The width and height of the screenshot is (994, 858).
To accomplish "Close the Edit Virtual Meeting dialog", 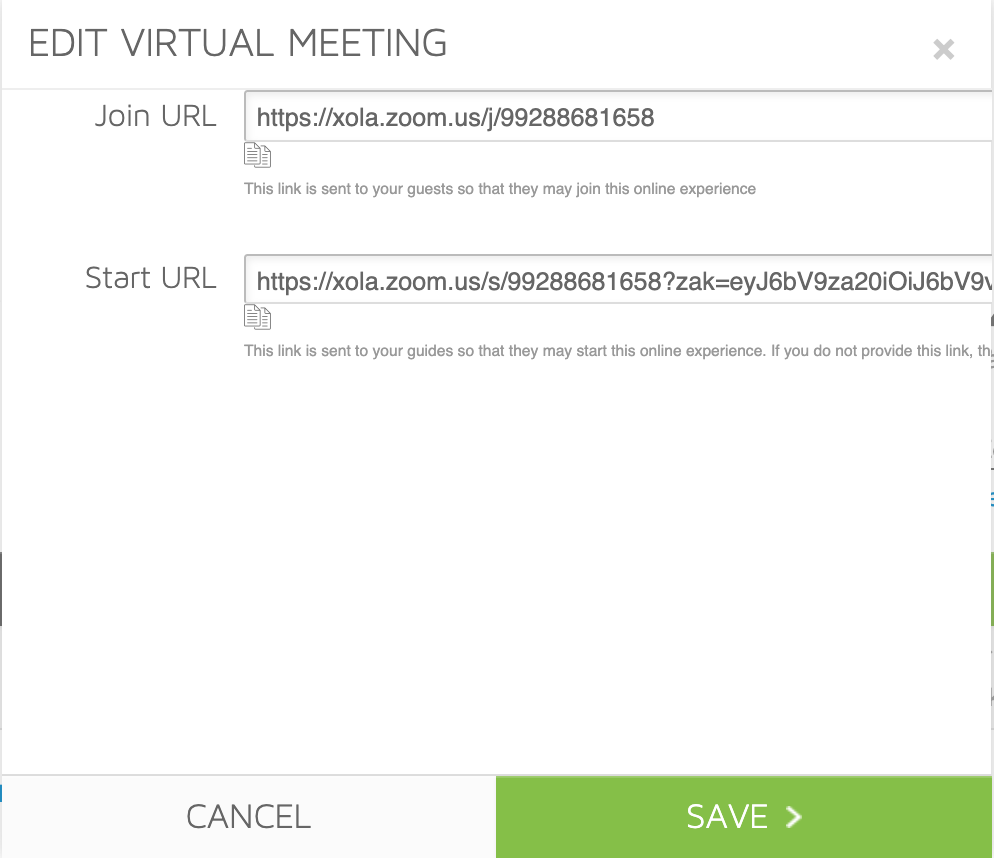I will (943, 49).
